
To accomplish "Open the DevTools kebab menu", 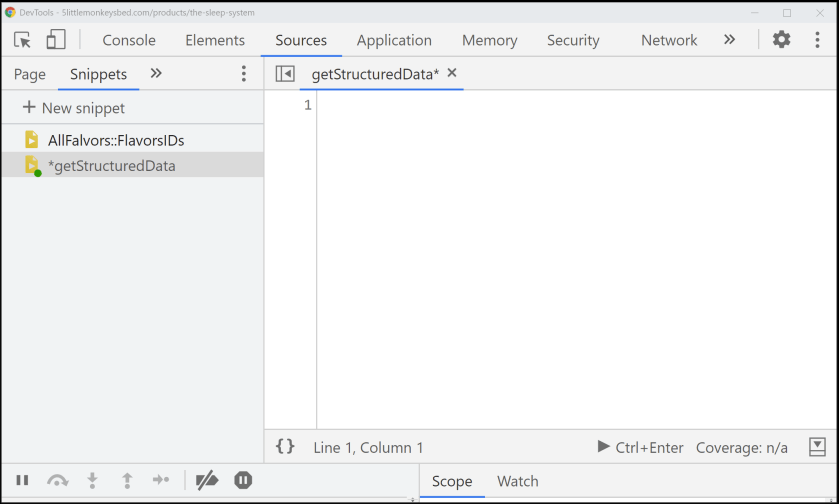I will (x=817, y=40).
